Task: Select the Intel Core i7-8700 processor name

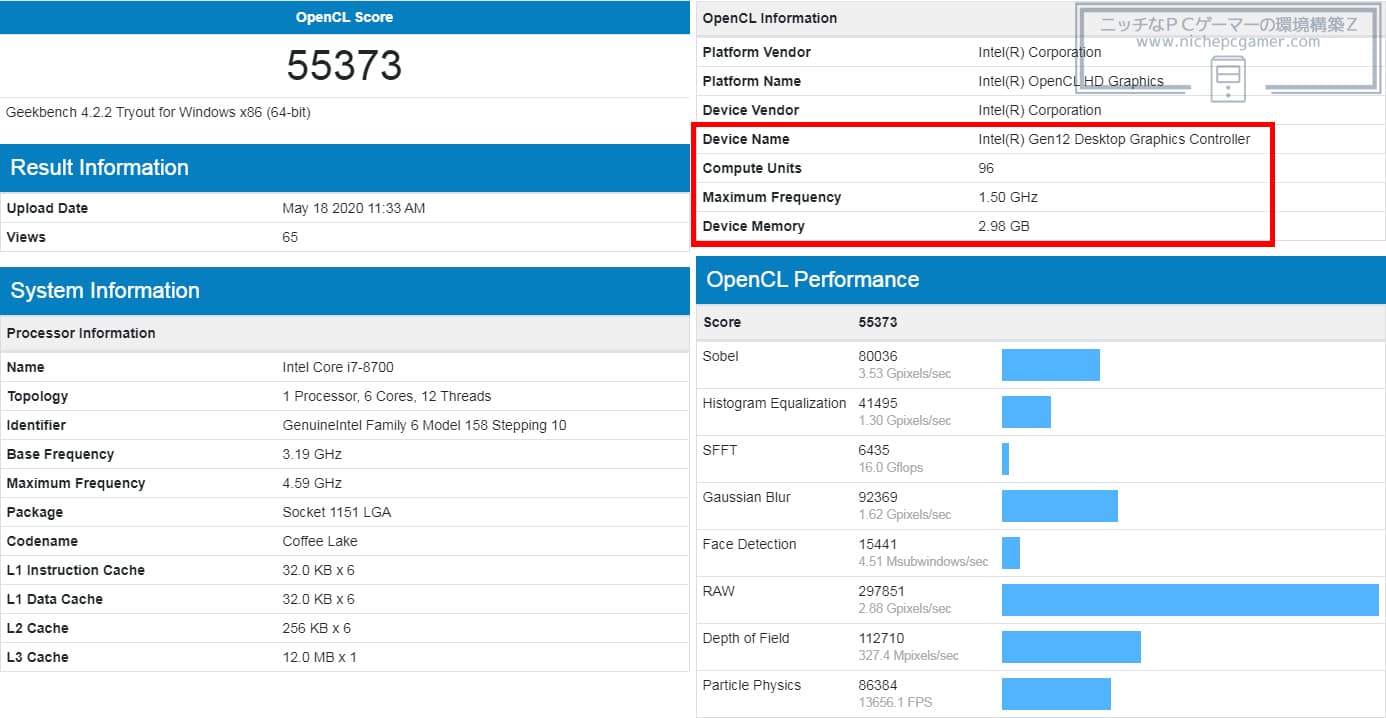Action: (x=338, y=367)
